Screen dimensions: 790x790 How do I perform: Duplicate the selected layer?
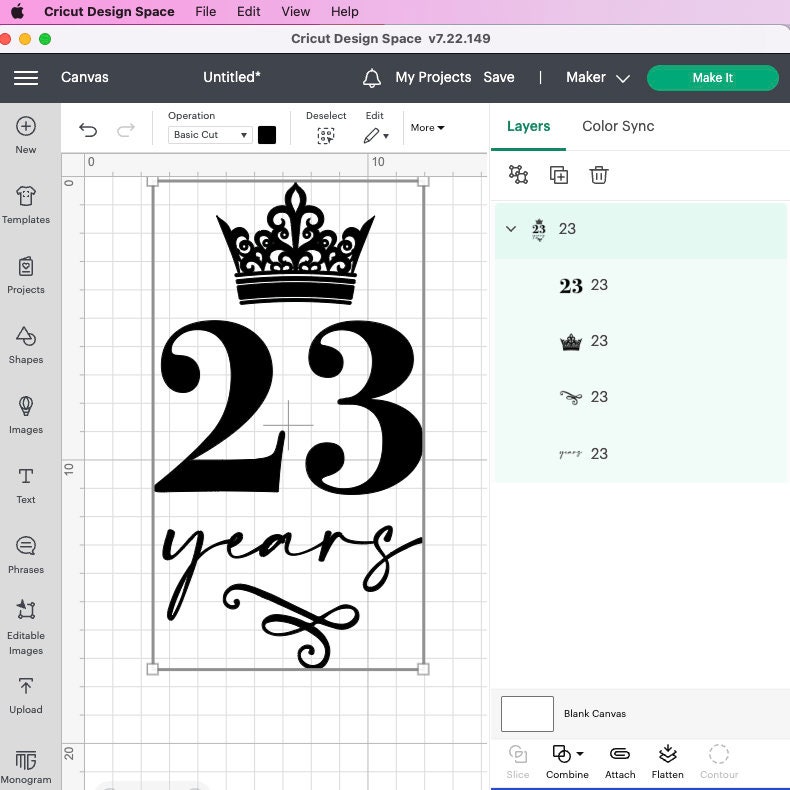pyautogui.click(x=559, y=175)
